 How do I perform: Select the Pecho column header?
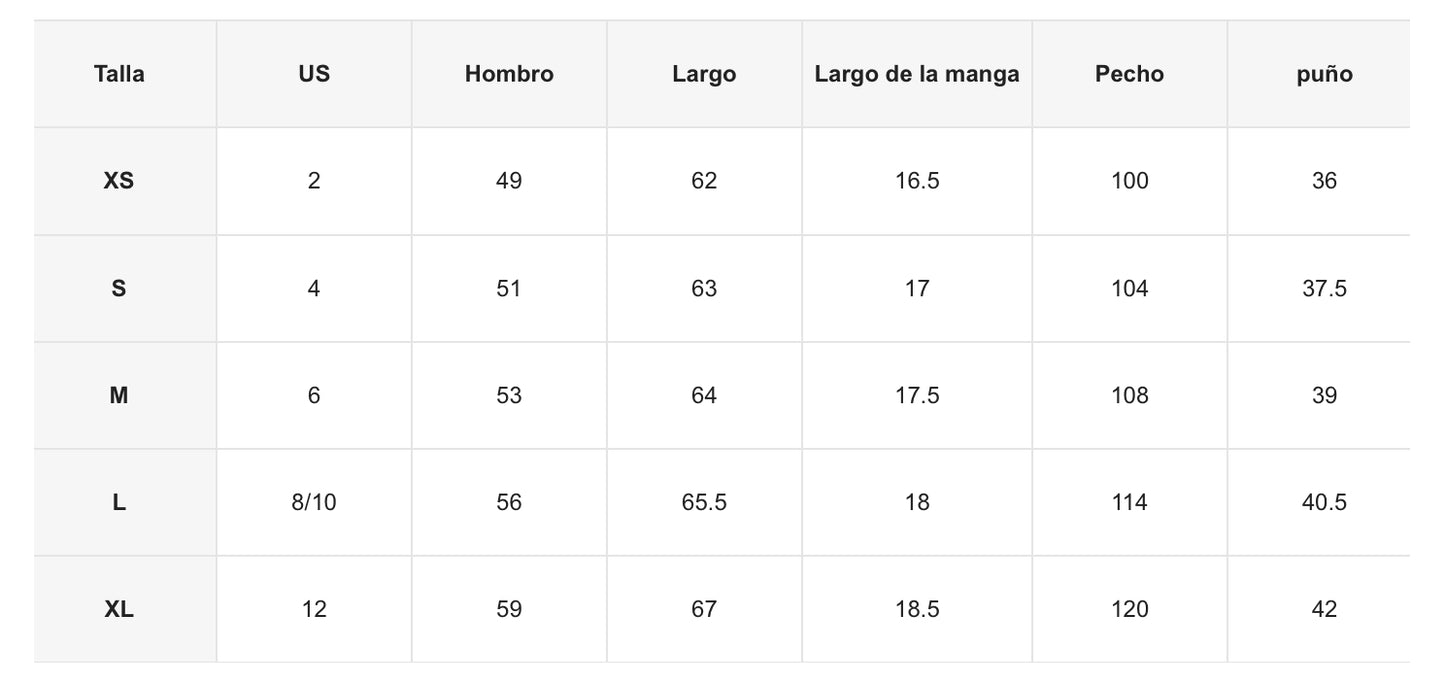point(1129,74)
